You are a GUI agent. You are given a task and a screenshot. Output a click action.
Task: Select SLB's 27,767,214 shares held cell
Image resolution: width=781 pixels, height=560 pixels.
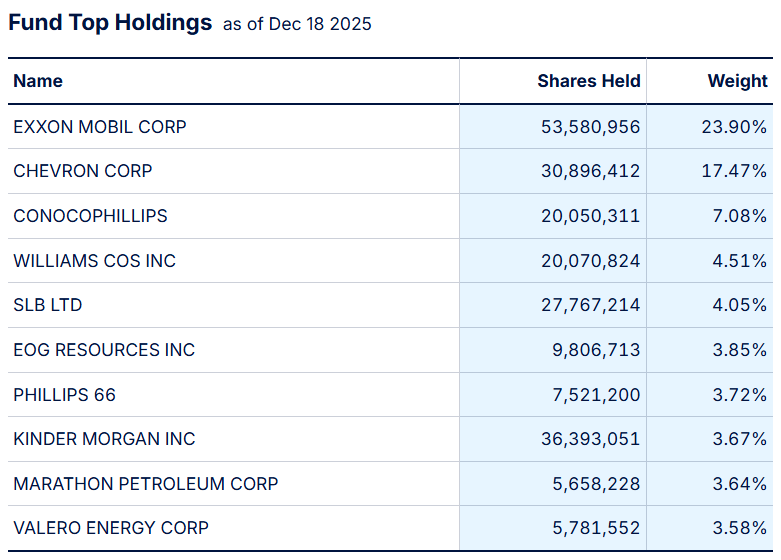pyautogui.click(x=588, y=305)
